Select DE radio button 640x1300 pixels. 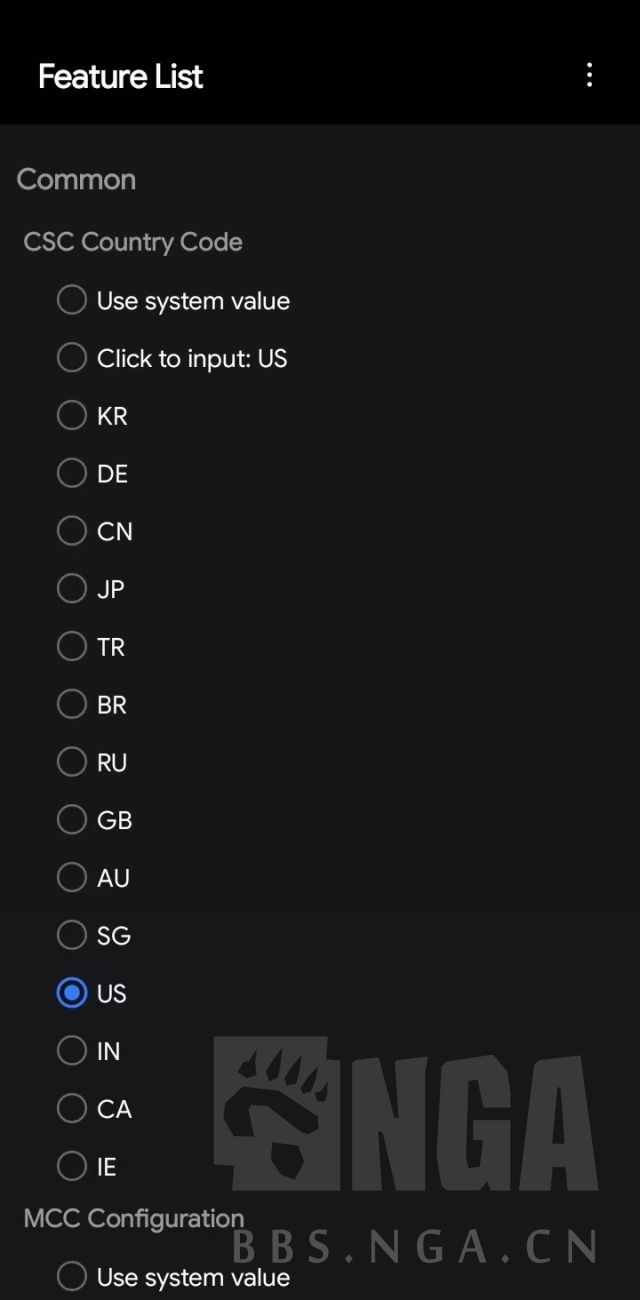(x=72, y=473)
